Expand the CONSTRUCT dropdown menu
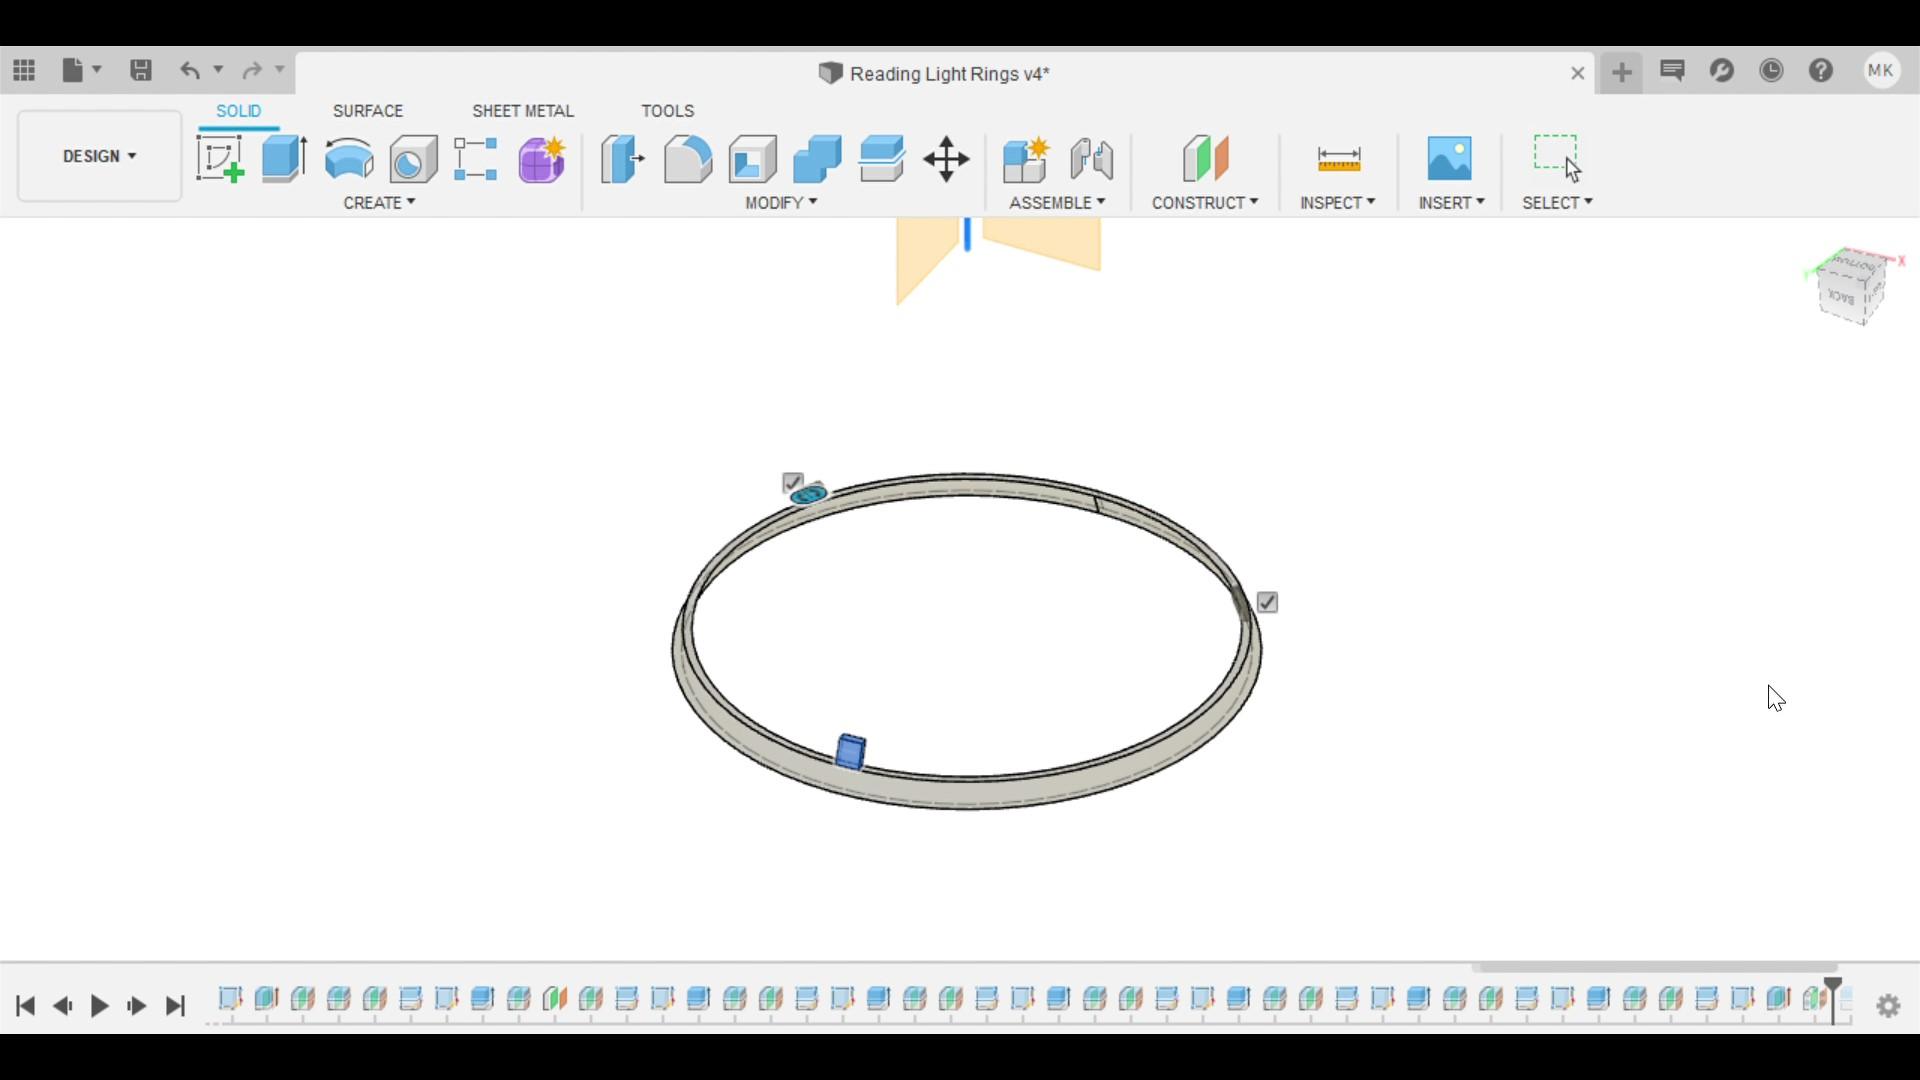Viewport: 1920px width, 1080px height. click(x=1204, y=203)
